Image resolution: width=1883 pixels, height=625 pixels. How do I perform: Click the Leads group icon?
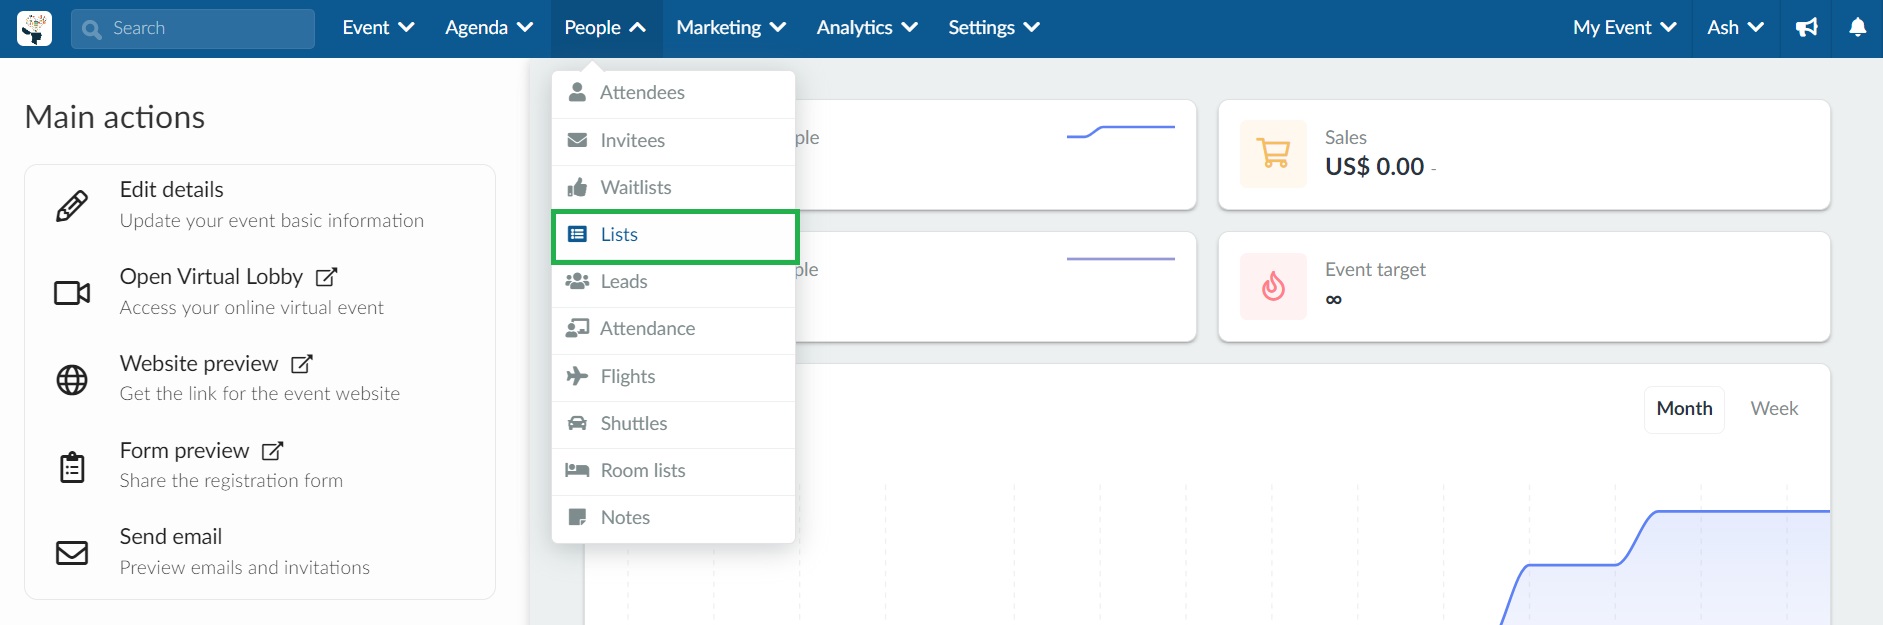tap(577, 281)
